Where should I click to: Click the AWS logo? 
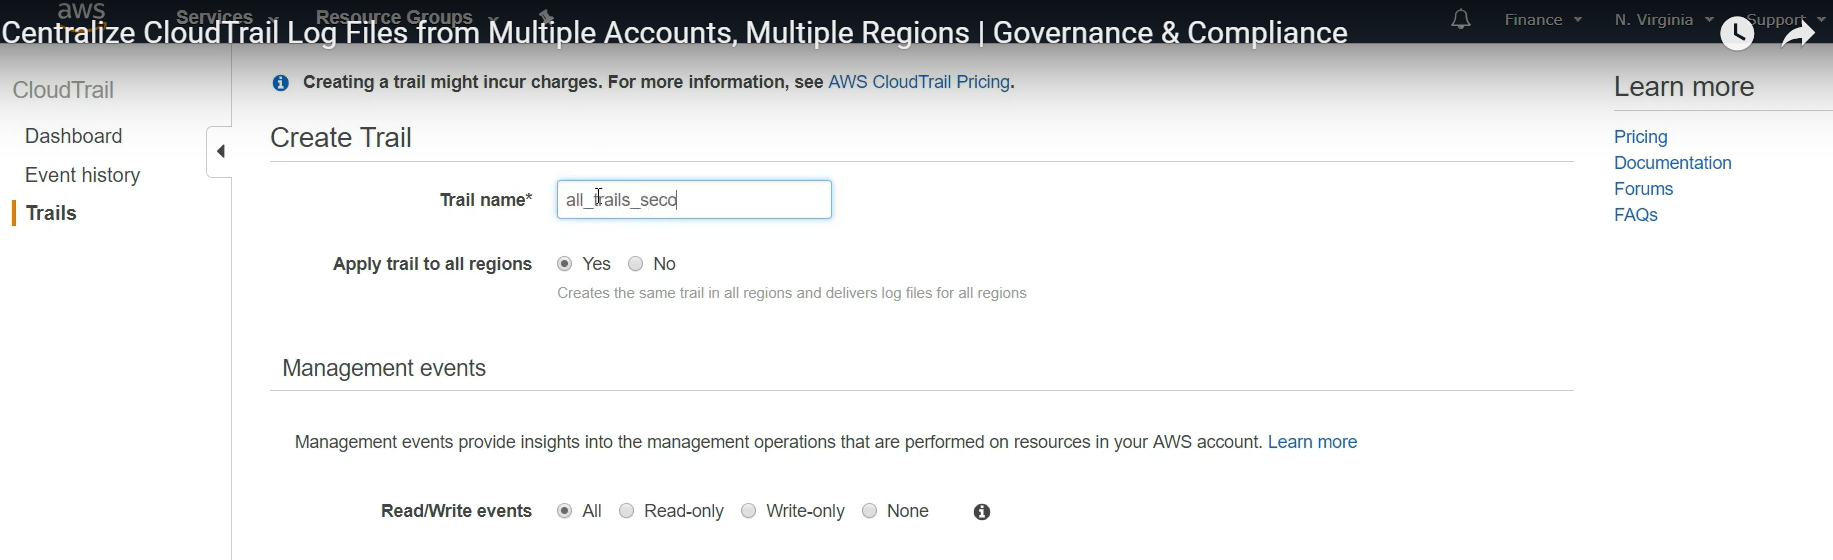[82, 14]
